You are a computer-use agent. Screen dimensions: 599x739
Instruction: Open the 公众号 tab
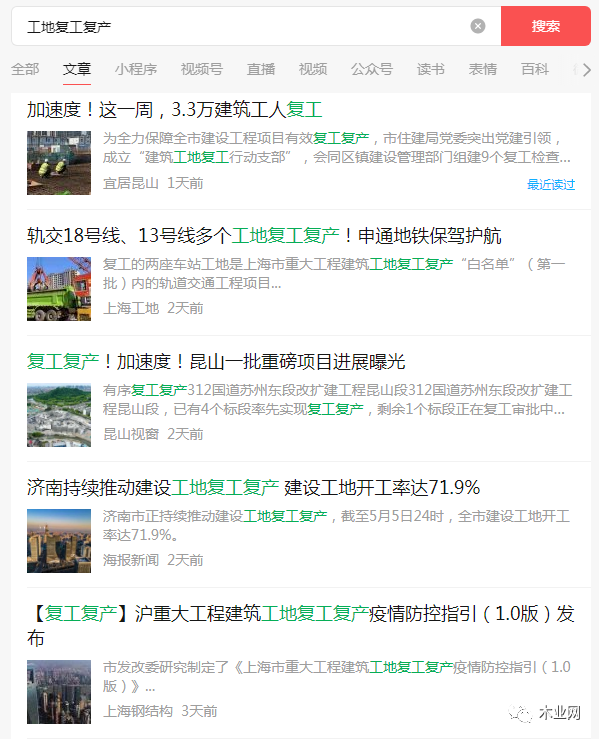point(372,69)
